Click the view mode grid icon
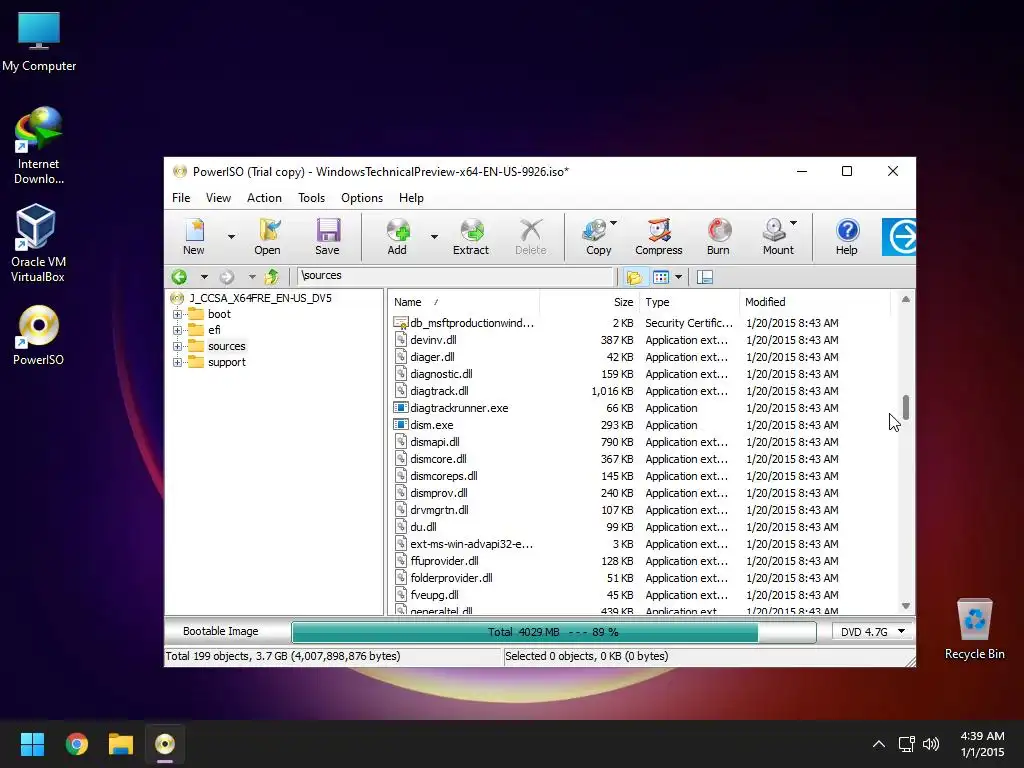Viewport: 1024px width, 768px height. (661, 277)
